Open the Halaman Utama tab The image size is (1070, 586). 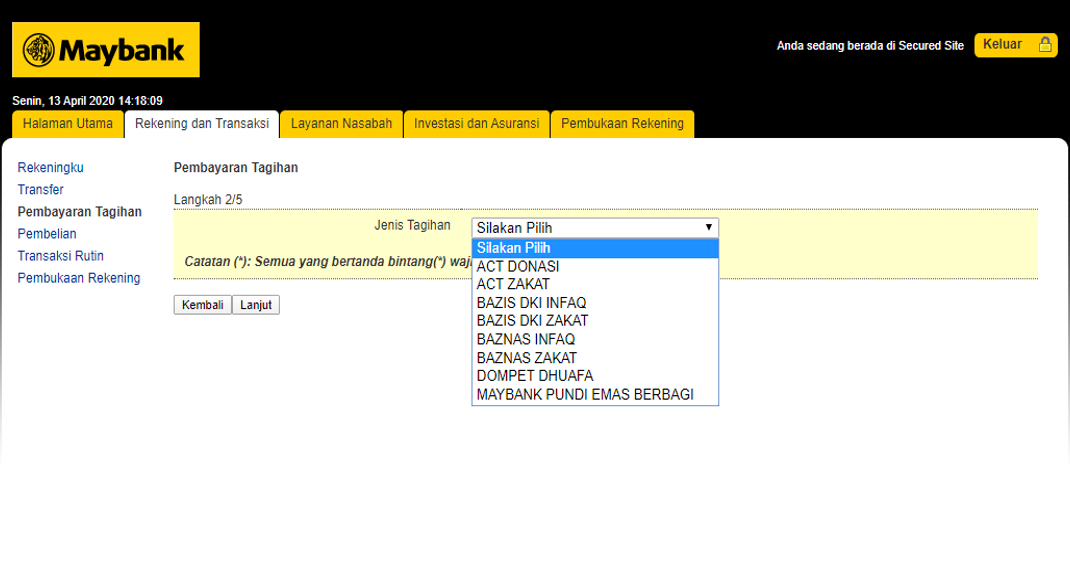(x=68, y=124)
